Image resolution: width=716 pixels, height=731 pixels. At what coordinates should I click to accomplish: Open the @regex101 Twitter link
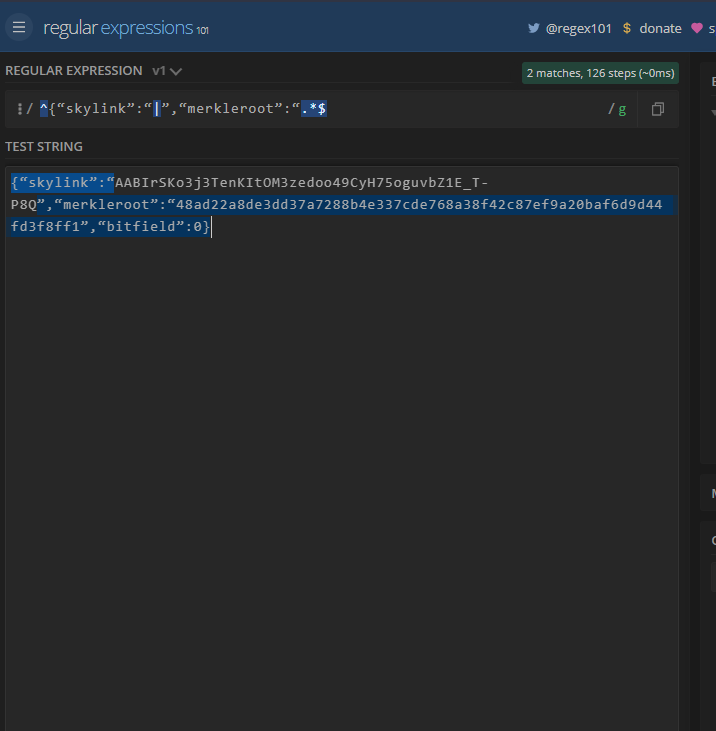click(578, 28)
